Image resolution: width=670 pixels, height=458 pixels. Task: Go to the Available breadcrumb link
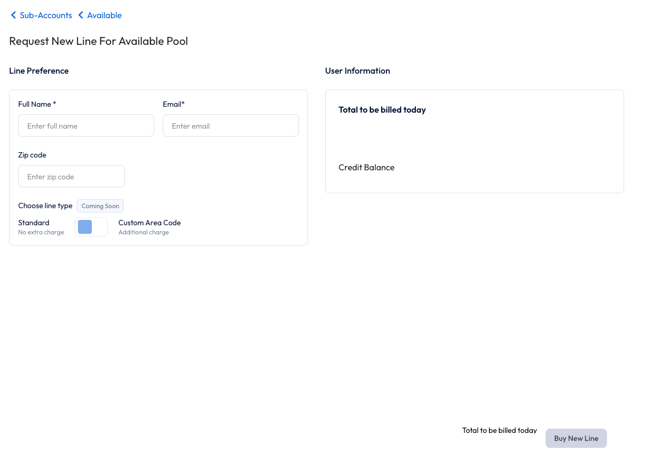tap(104, 15)
